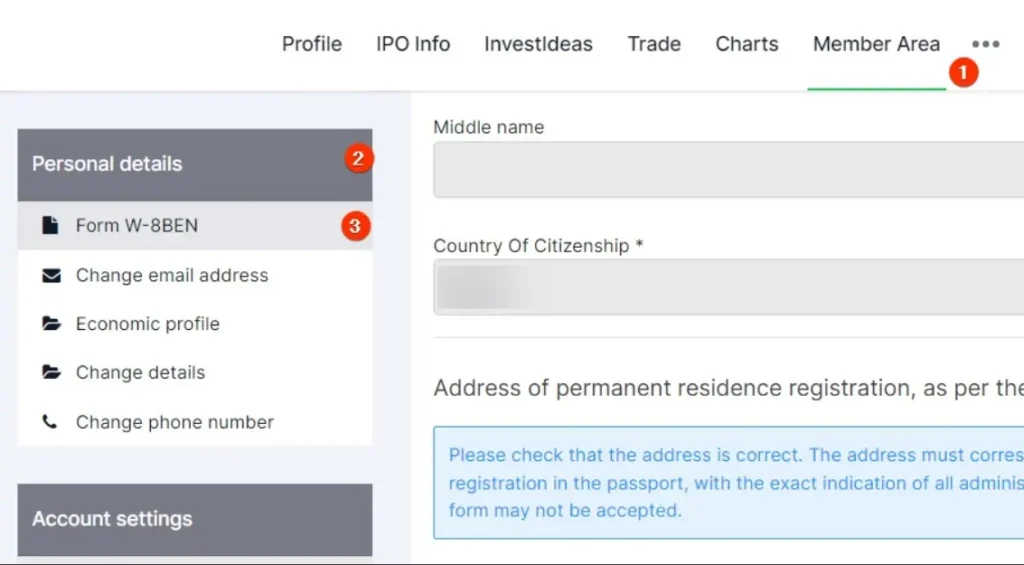Click the phone icon for Change phone number
Viewport: 1024px width, 565px height.
click(x=50, y=422)
